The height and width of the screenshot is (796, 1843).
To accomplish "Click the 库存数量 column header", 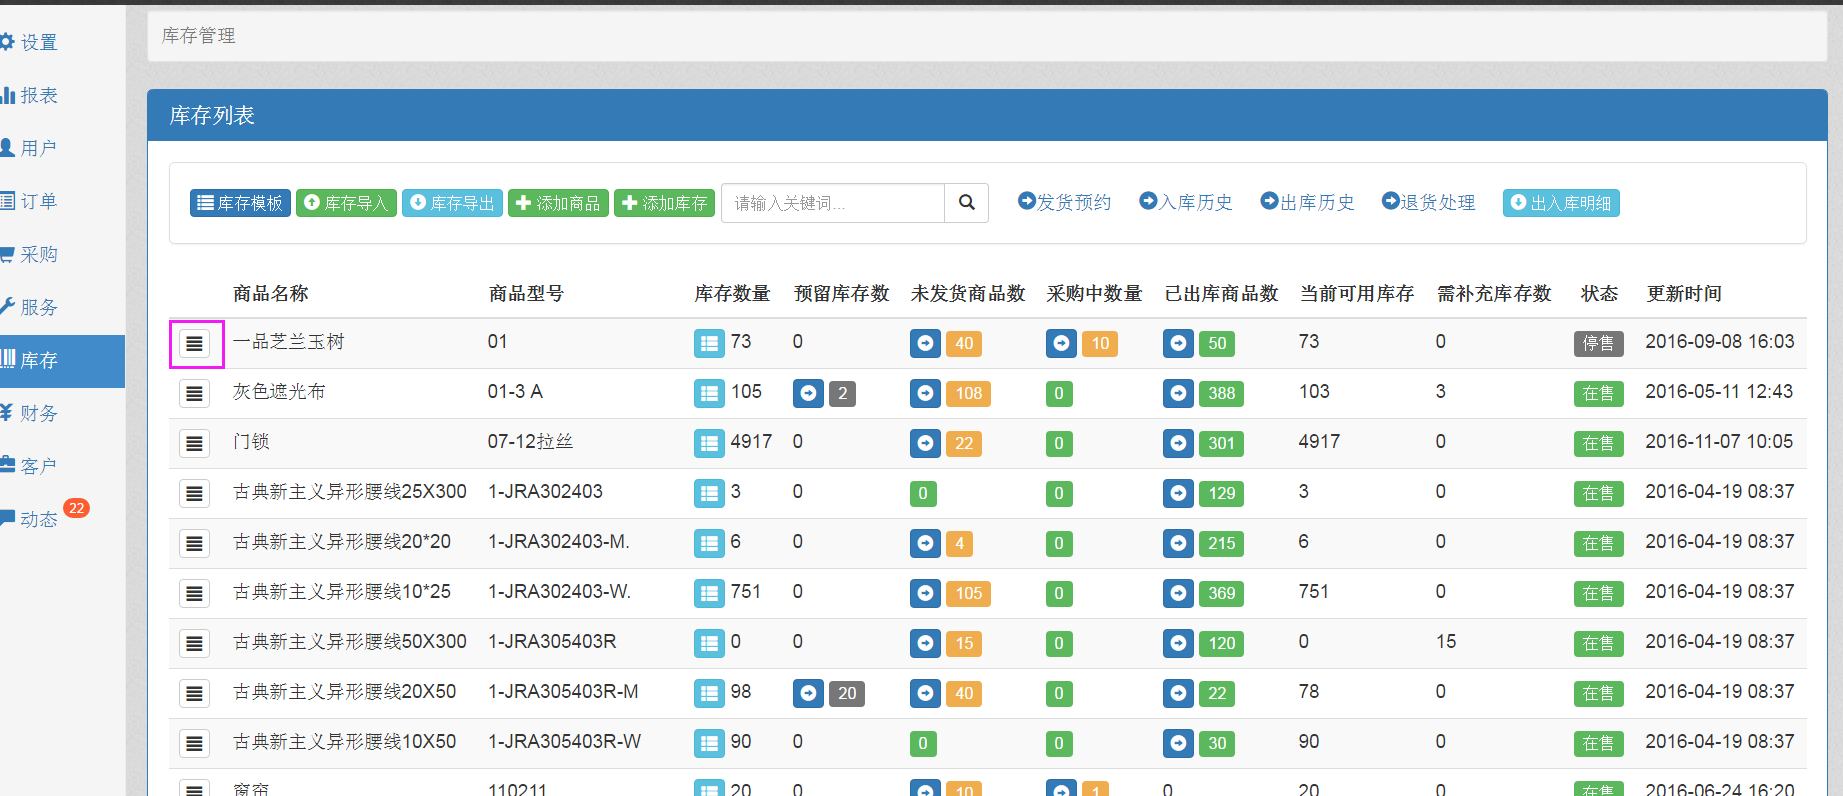I will 732,294.
